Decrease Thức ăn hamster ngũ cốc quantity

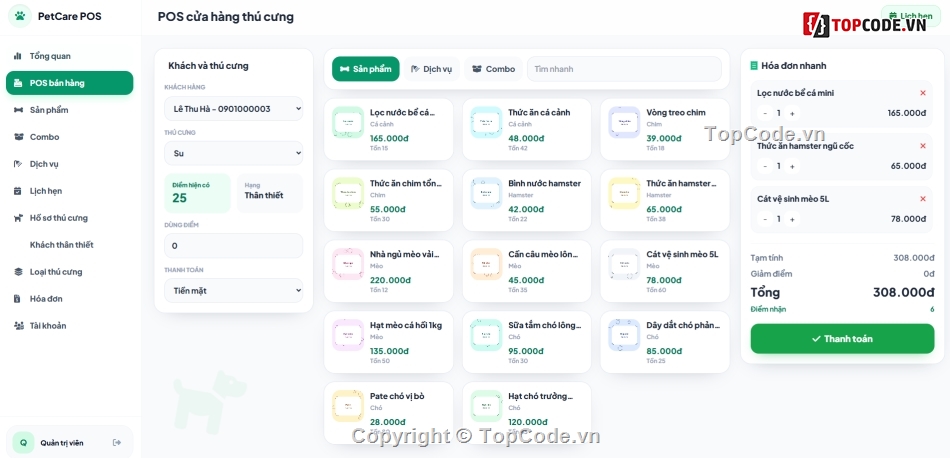coord(765,166)
